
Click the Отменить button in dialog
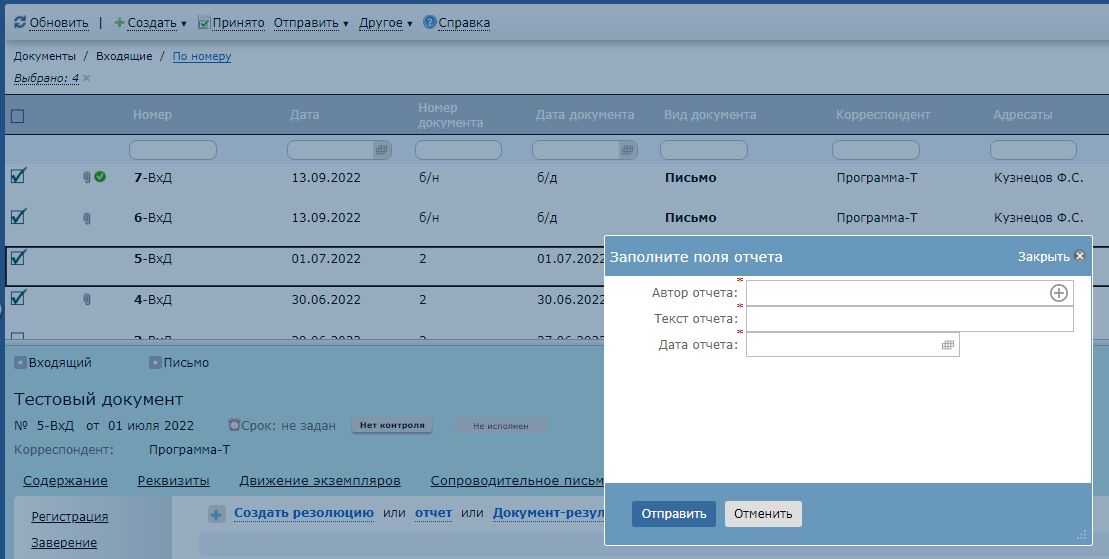(x=763, y=514)
